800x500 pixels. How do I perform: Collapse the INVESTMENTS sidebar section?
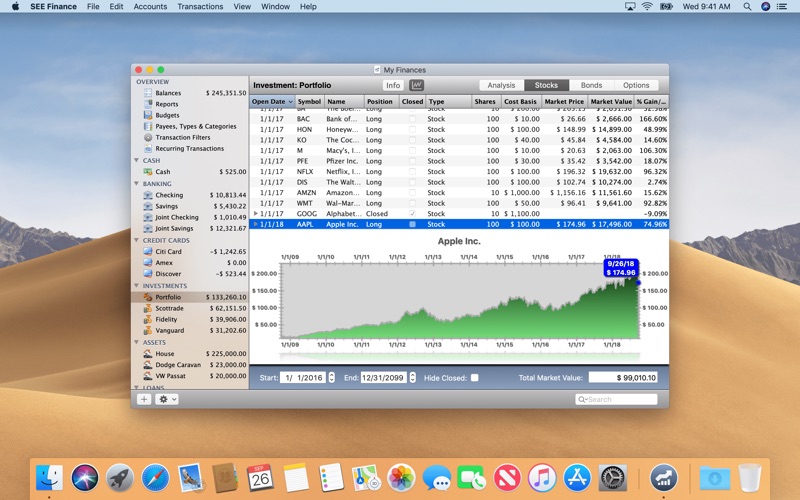[136, 286]
